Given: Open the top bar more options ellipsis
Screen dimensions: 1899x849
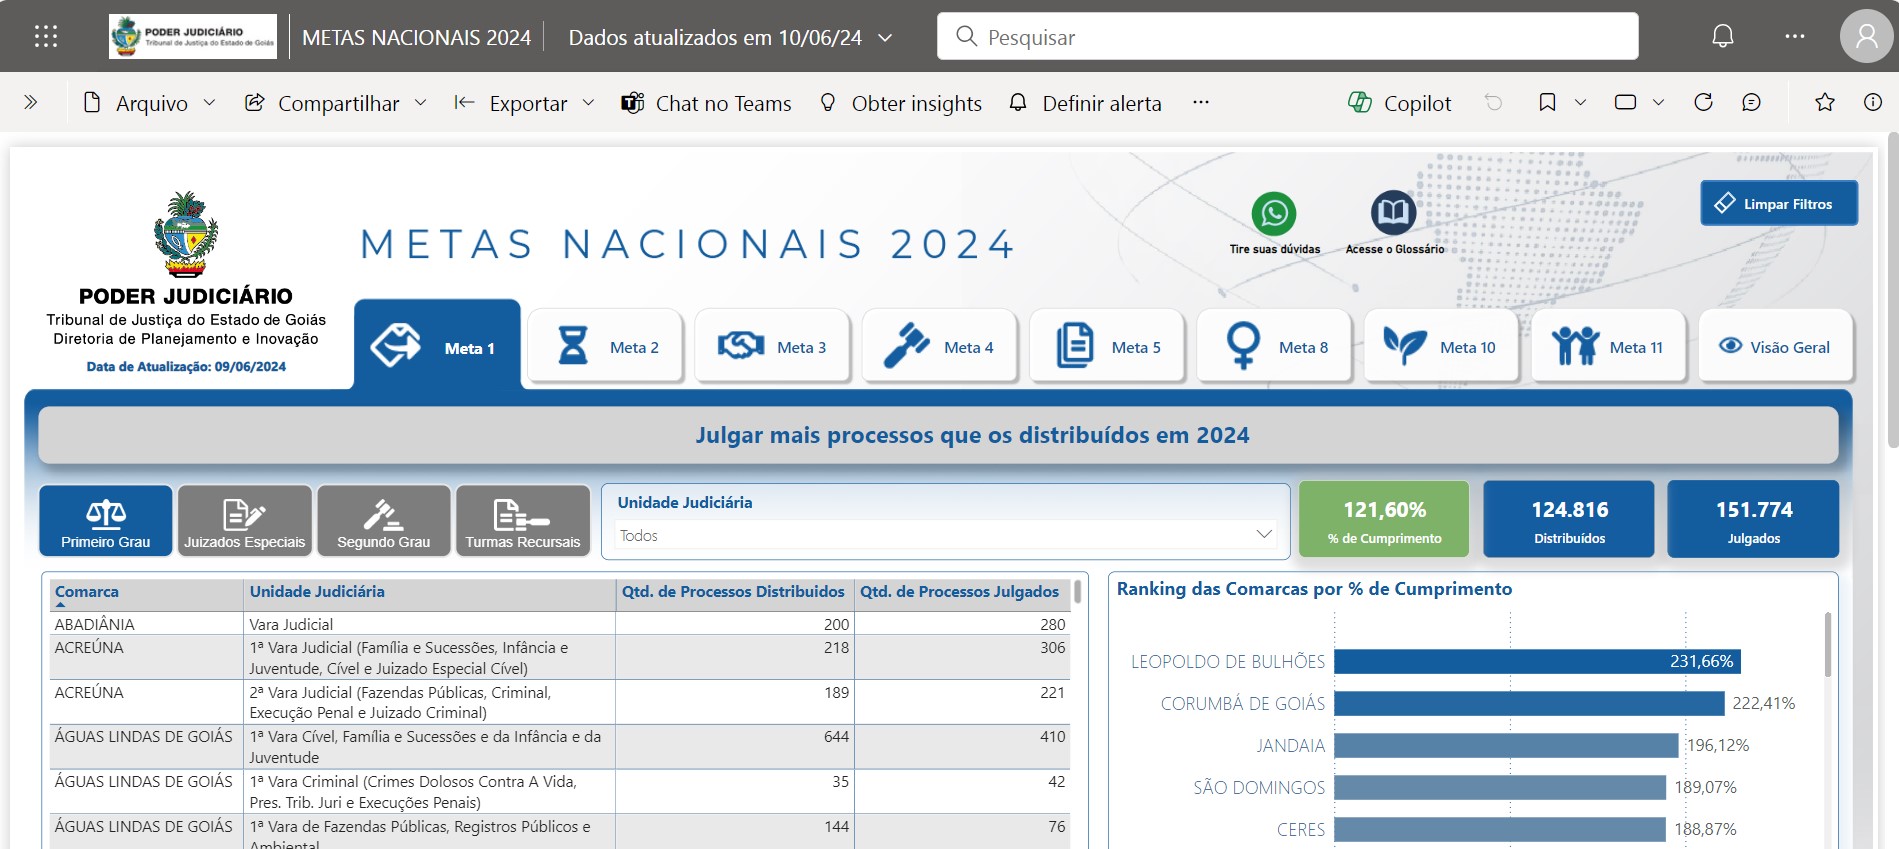Looking at the screenshot, I should click(x=1795, y=37).
